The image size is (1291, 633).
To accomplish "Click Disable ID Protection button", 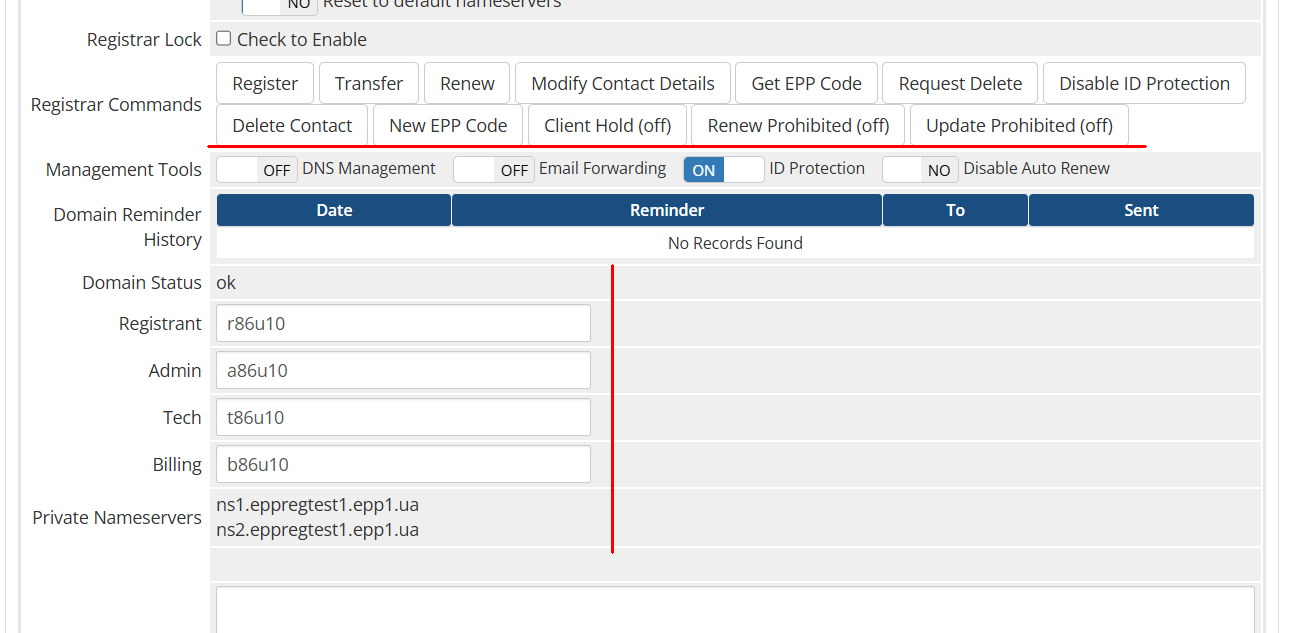I will click(1144, 84).
